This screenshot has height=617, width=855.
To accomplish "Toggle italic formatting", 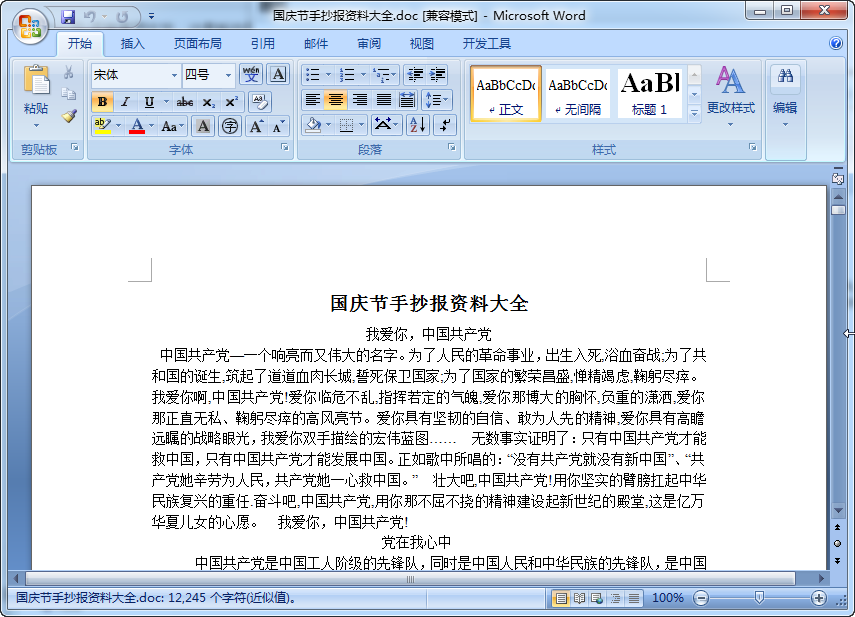I will pyautogui.click(x=125, y=101).
